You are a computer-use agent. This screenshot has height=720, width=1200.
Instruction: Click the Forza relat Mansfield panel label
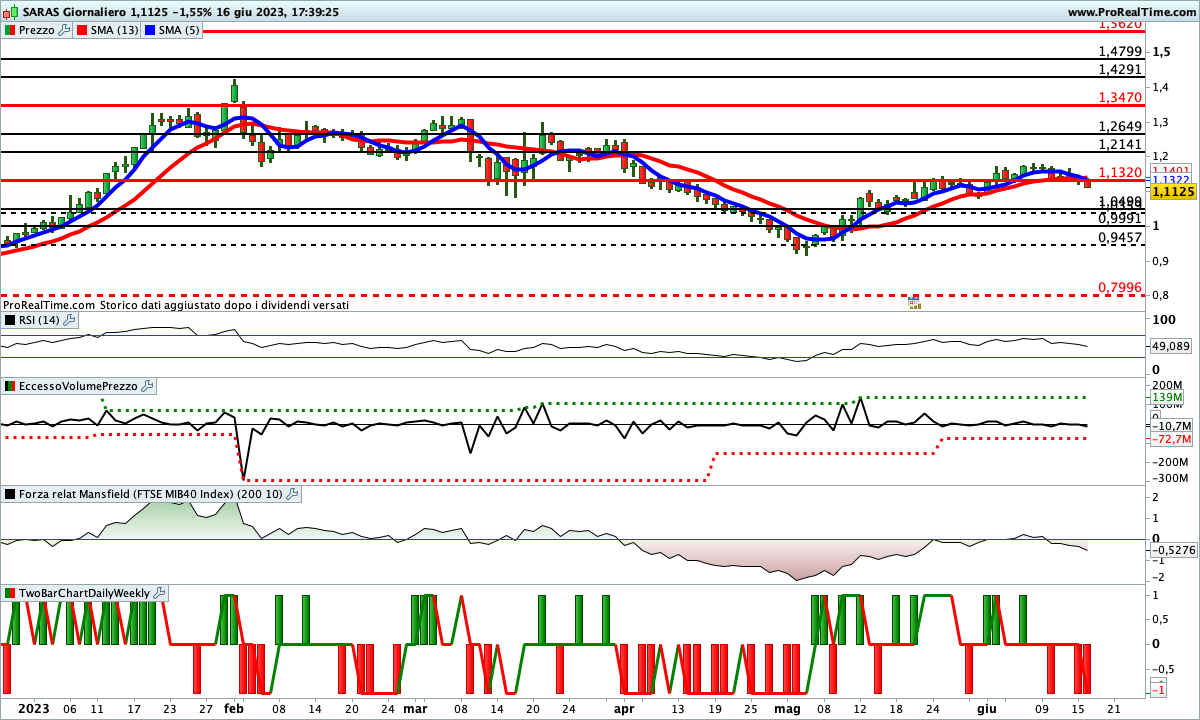click(150, 494)
